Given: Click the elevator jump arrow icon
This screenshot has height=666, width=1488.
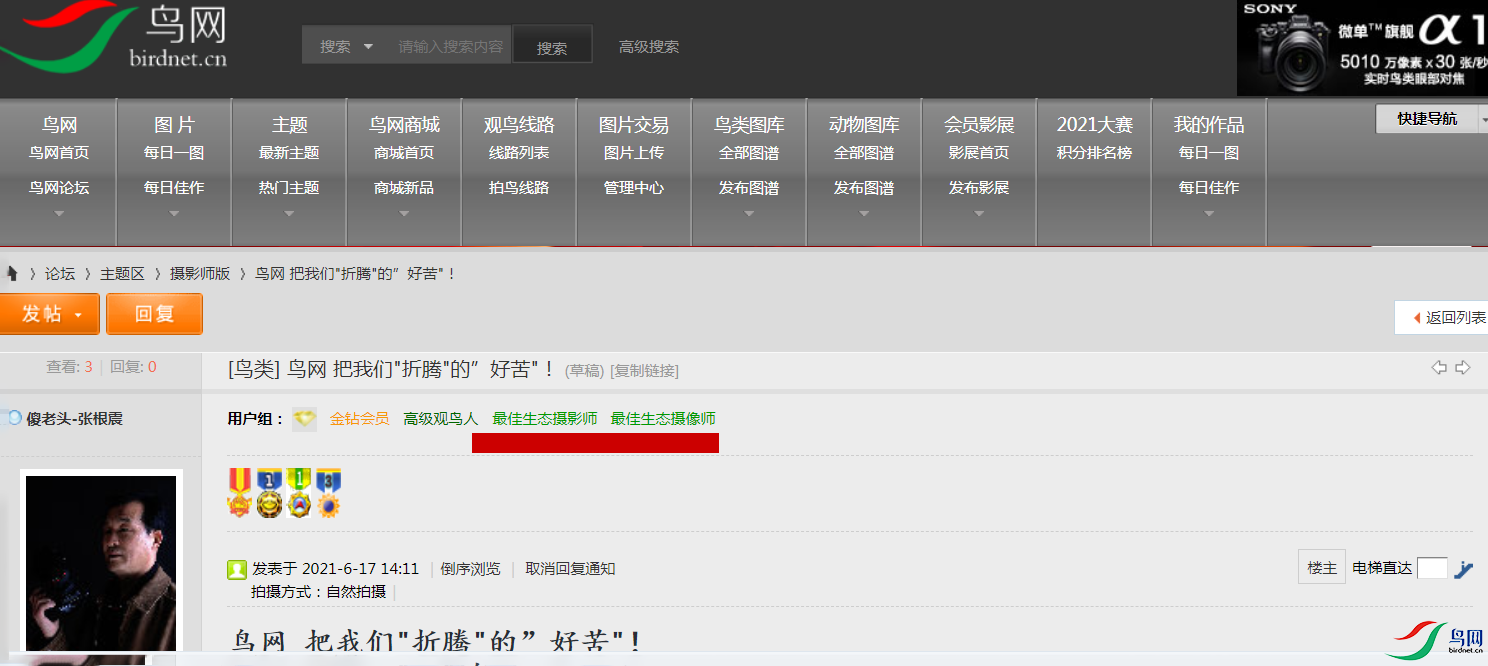Looking at the screenshot, I should pos(1464,569).
